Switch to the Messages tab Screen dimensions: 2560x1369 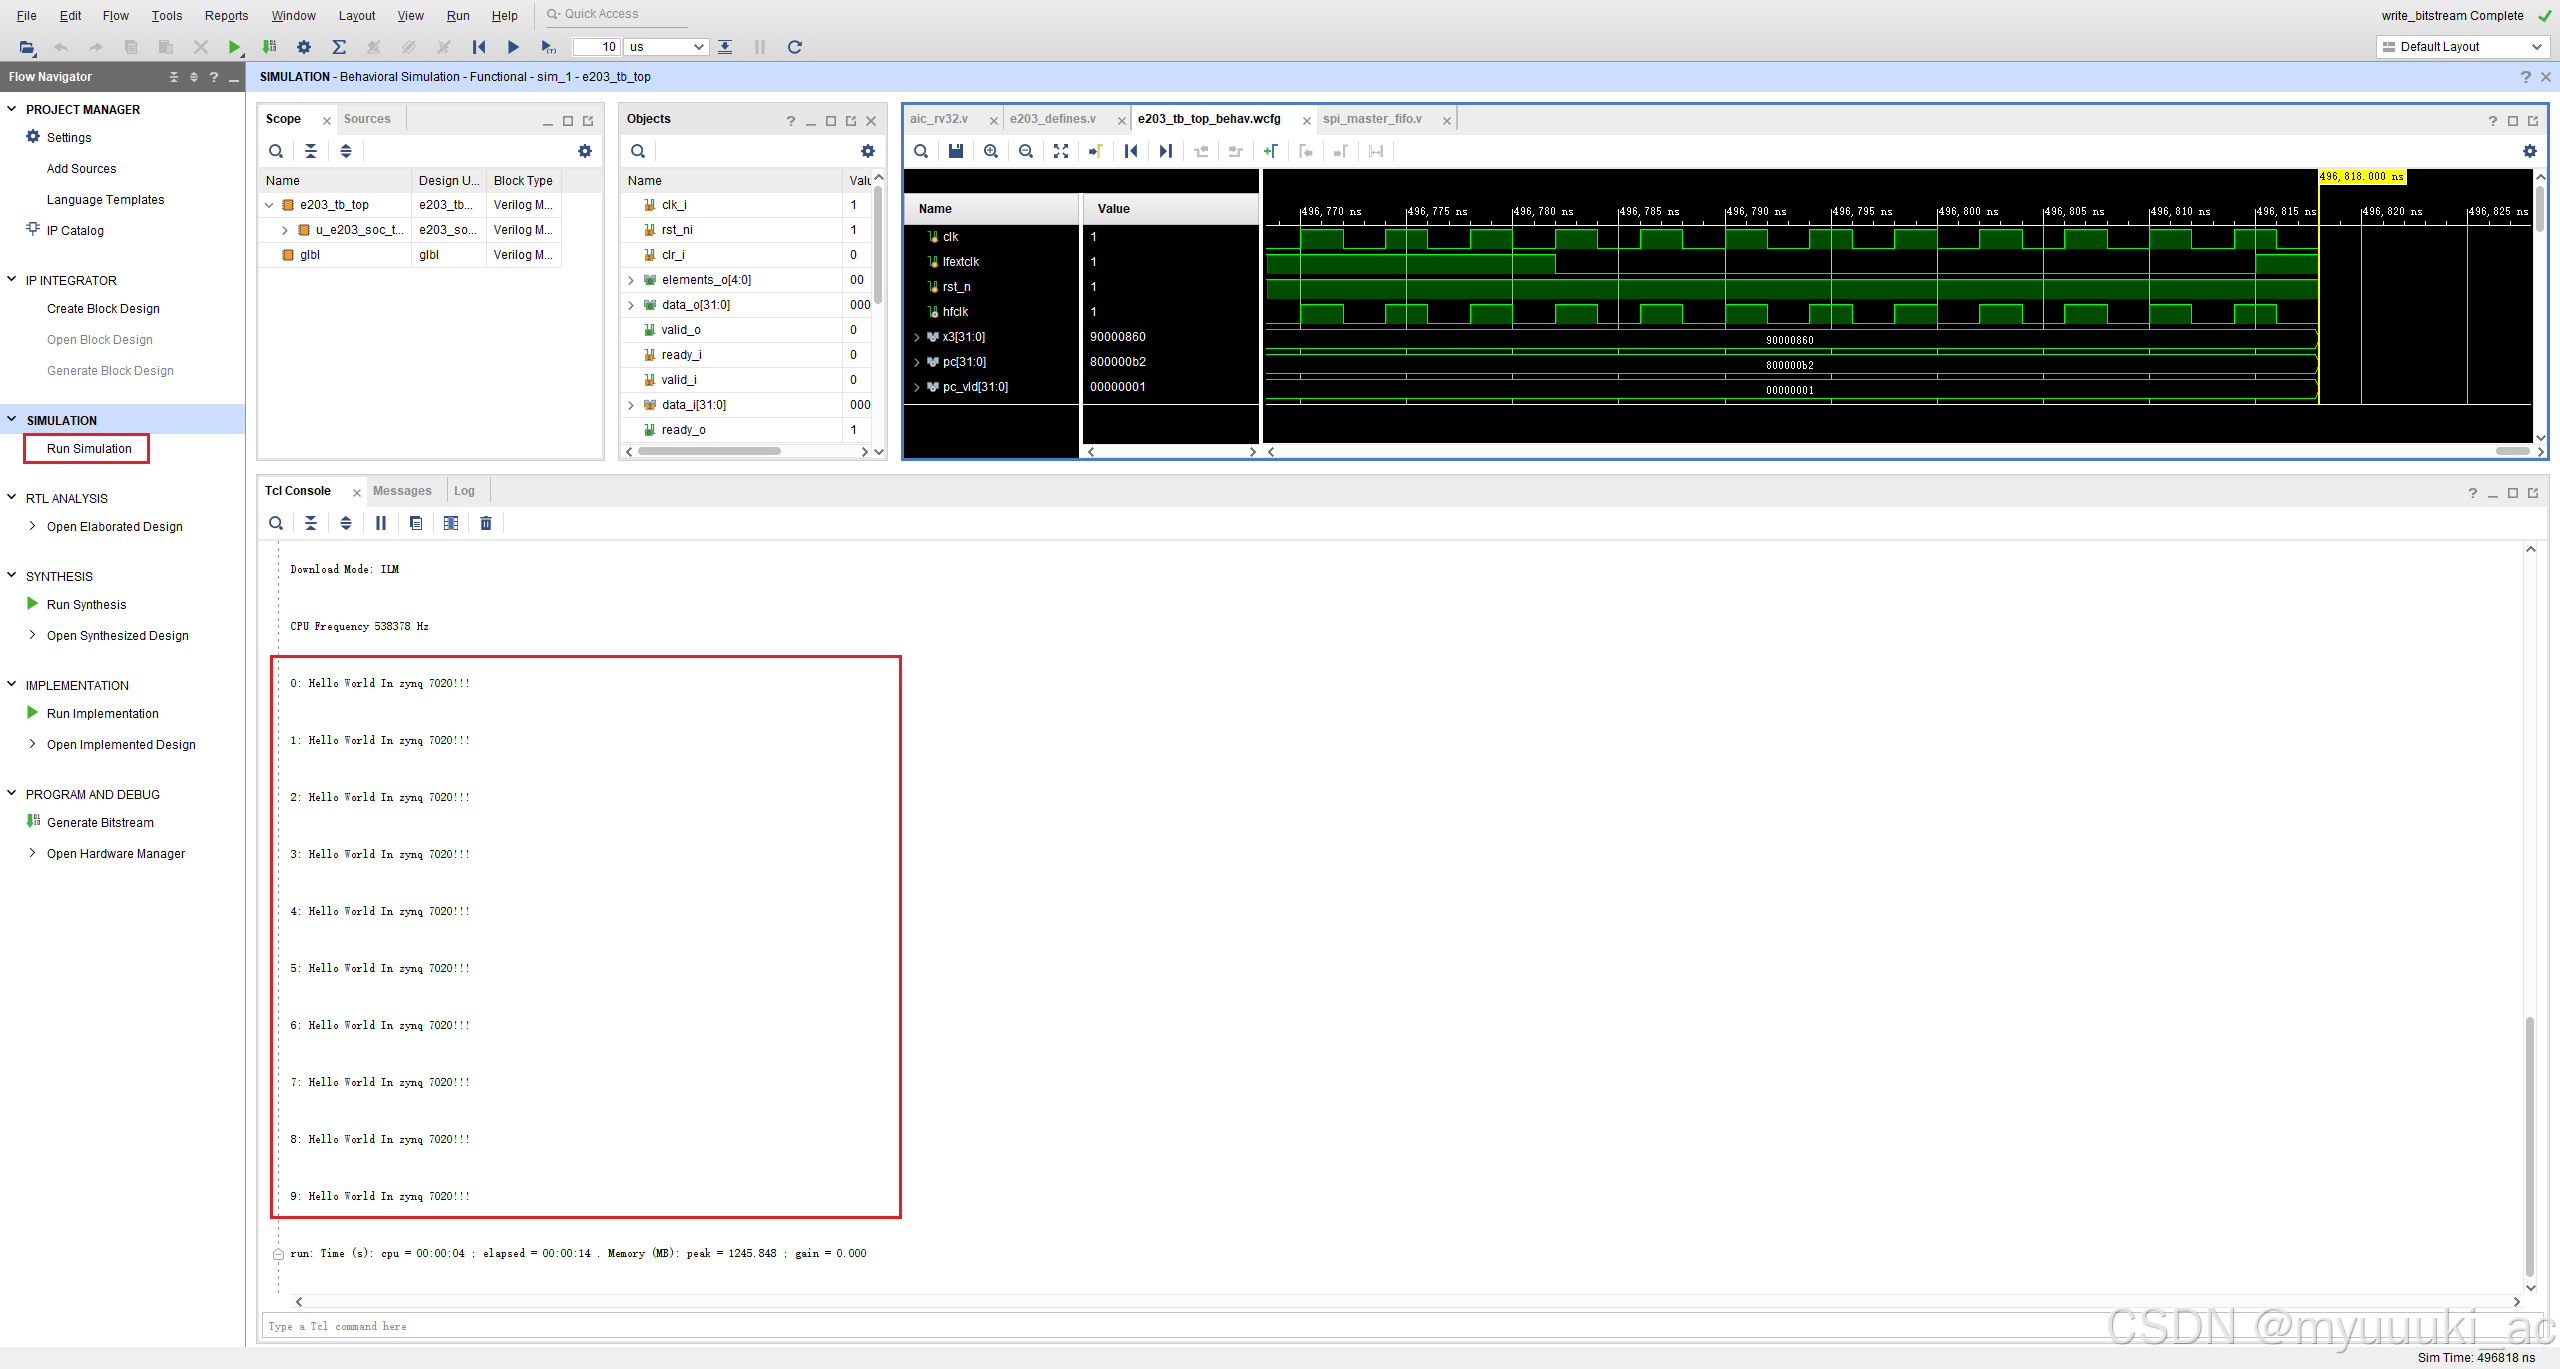click(402, 491)
